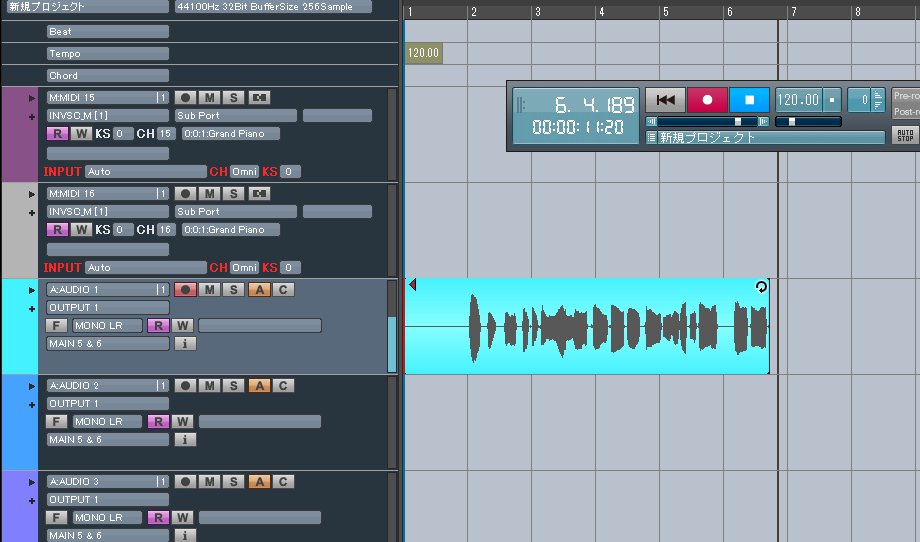Click the loop icon on the audio clip
920x542 pixels.
pyautogui.click(x=761, y=287)
